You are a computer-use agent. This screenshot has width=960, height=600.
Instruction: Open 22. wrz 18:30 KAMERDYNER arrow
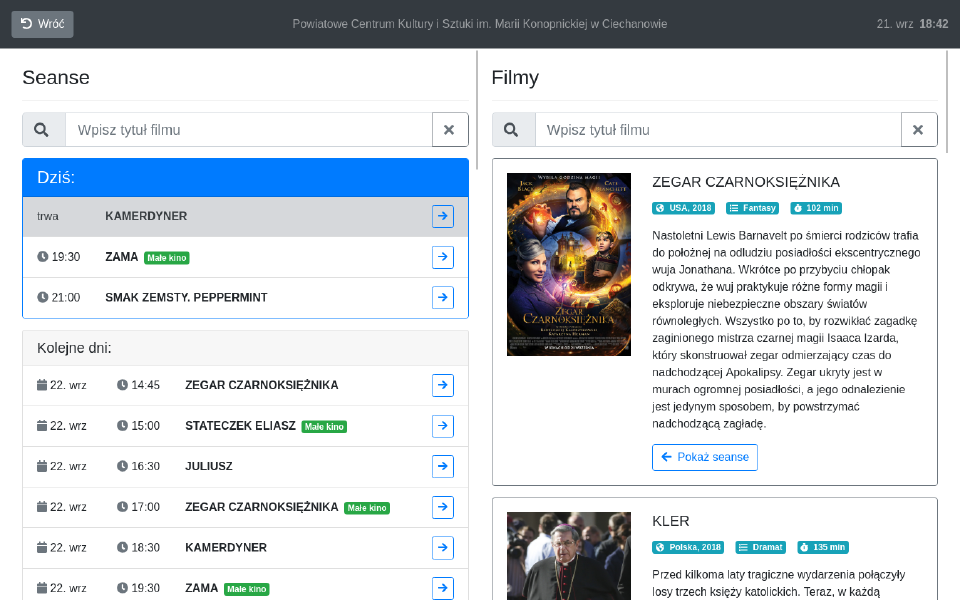[443, 547]
